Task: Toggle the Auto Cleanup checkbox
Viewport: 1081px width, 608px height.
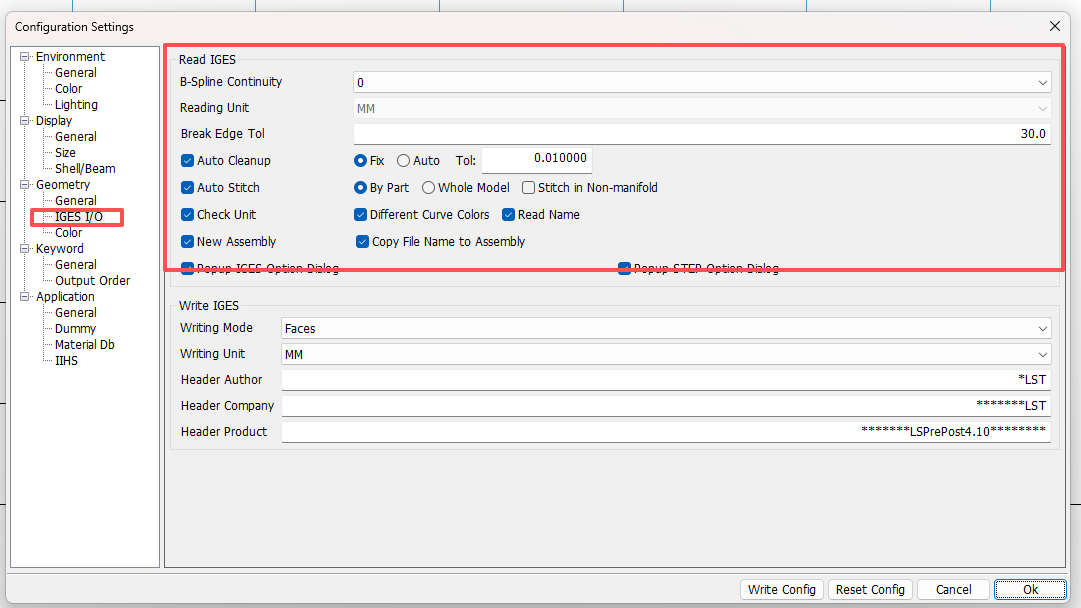Action: click(188, 161)
